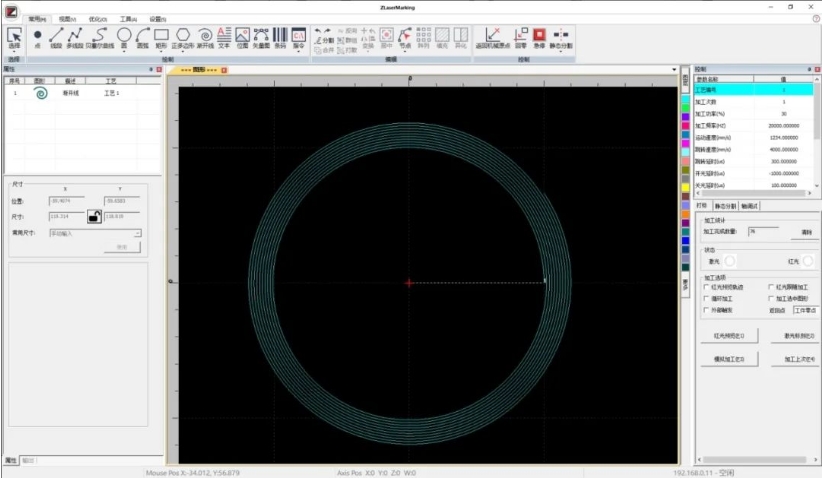Enable 加工选中图形 checkbox
822x479 pixels.
(771, 299)
